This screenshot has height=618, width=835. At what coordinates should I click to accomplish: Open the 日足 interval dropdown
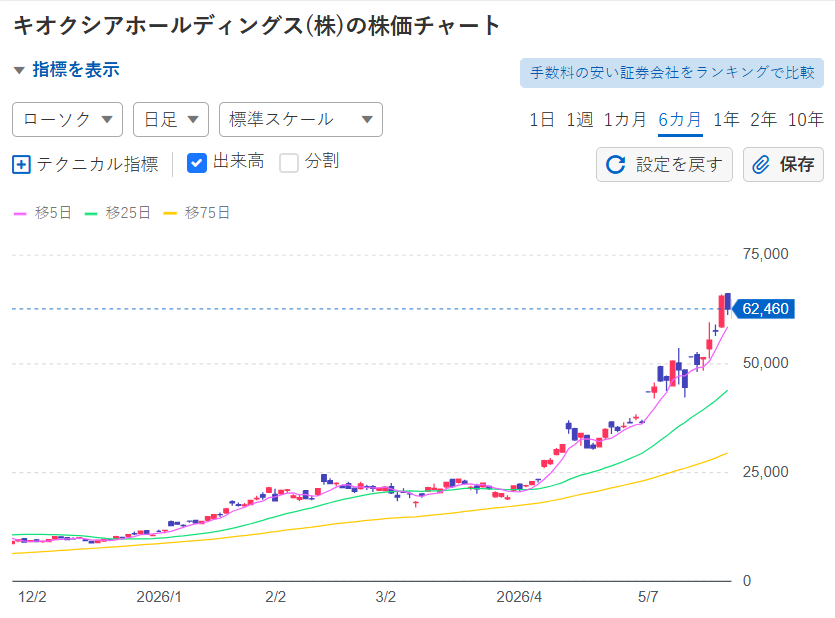171,120
